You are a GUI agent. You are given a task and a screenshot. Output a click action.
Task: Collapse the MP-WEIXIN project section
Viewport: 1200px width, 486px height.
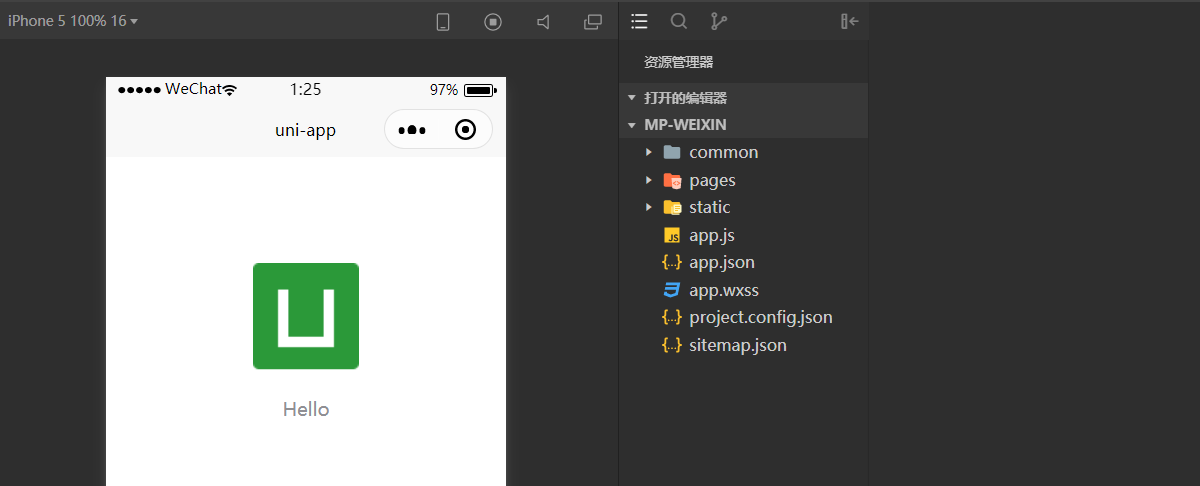[744, 125]
